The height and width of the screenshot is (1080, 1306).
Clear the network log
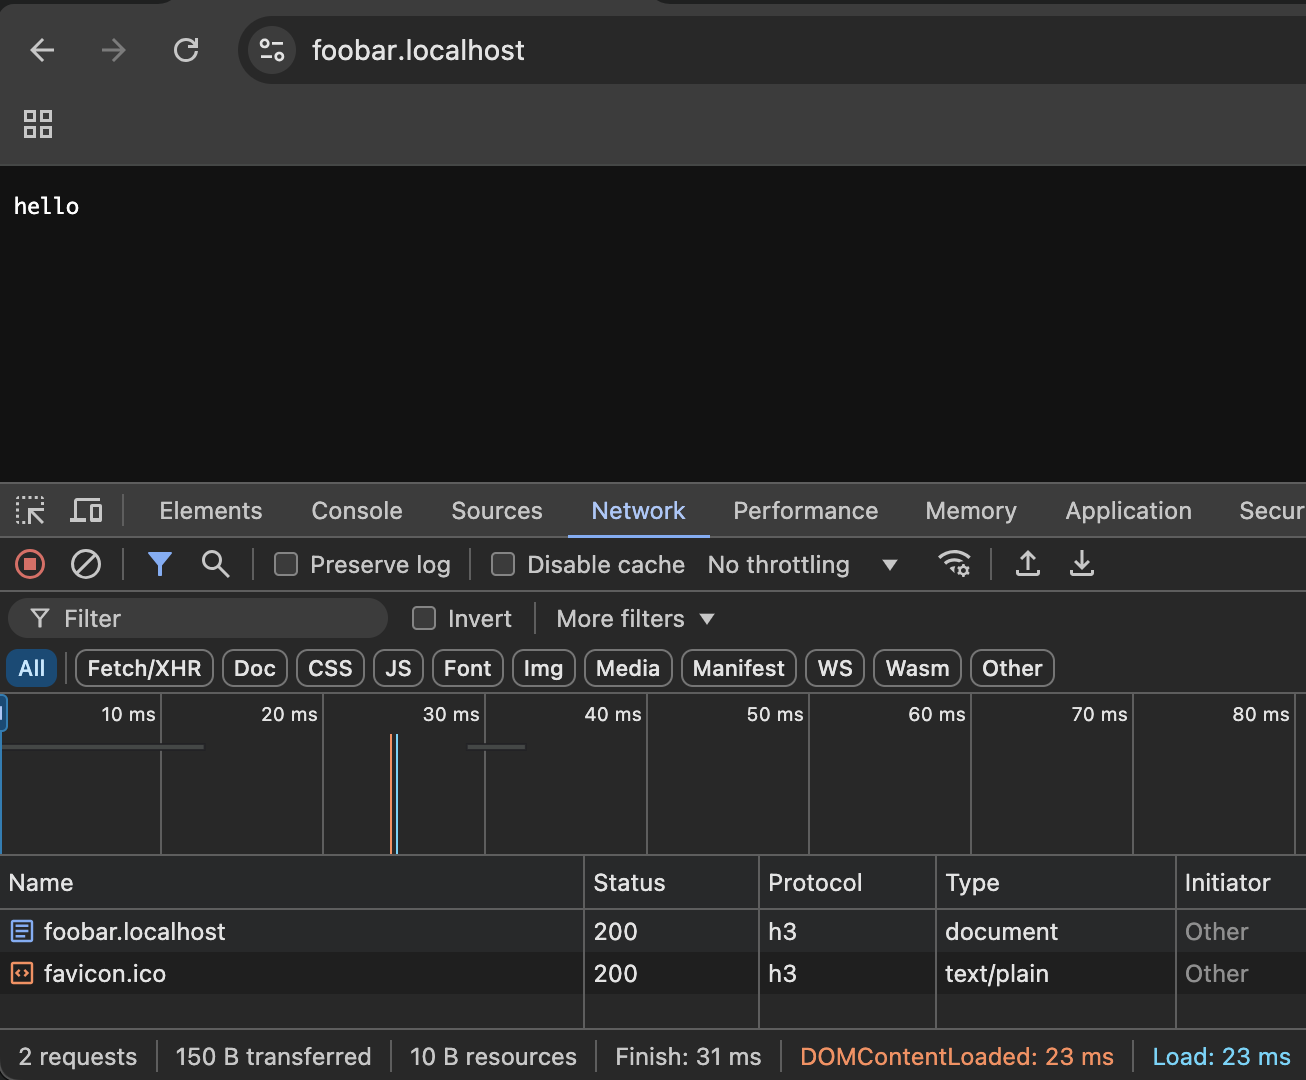(x=86, y=565)
